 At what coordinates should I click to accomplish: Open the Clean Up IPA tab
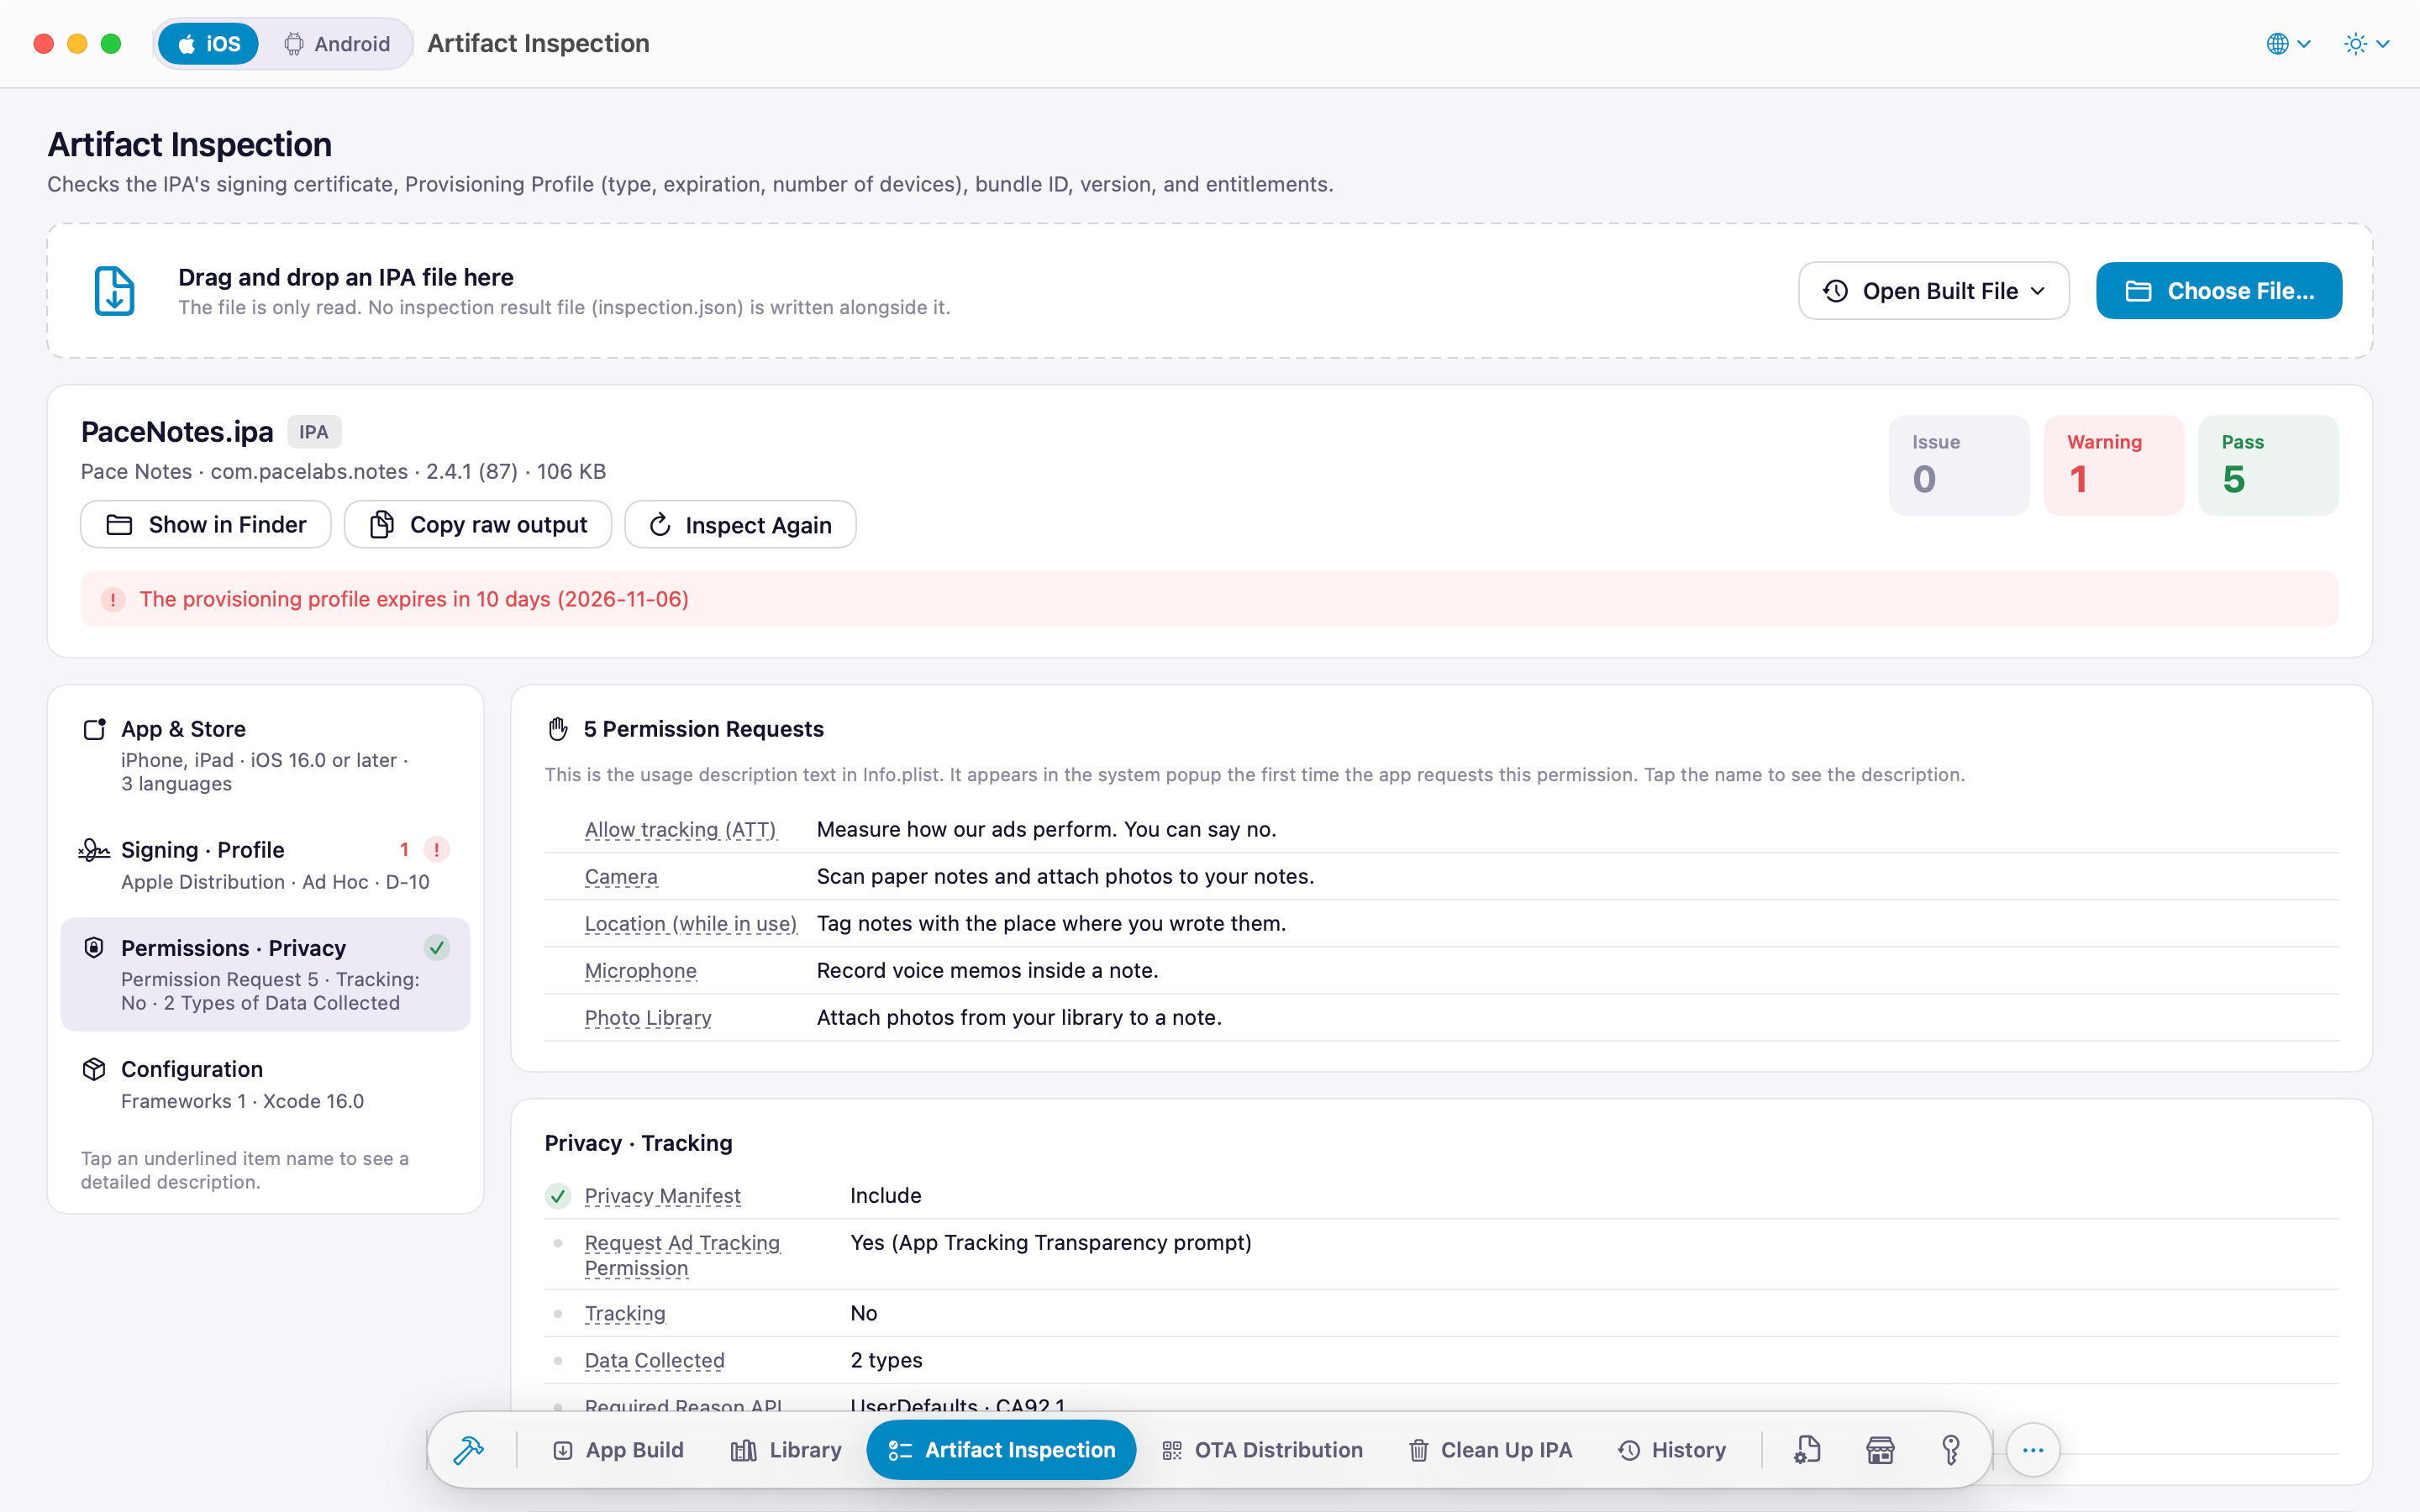click(1490, 1449)
